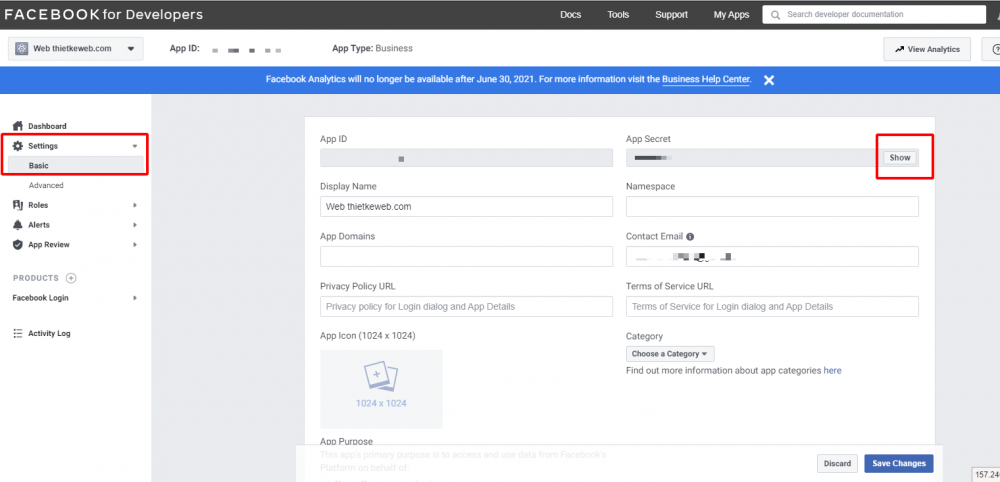Open the Choose a Category dropdown
This screenshot has width=1000, height=482.
pyautogui.click(x=670, y=354)
